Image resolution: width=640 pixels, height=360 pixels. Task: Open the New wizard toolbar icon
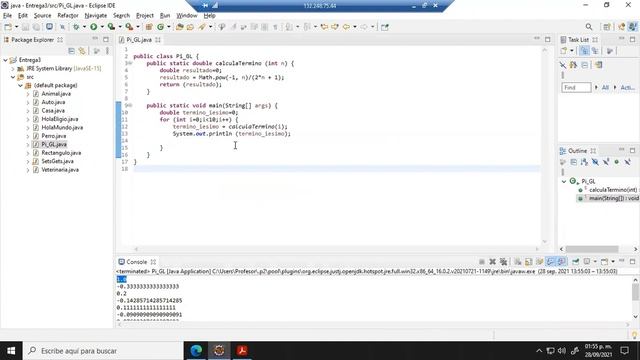pyautogui.click(x=8, y=27)
